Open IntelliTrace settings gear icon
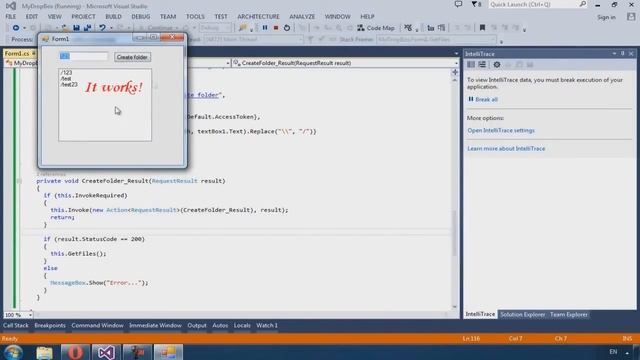Image resolution: width=640 pixels, height=360 pixels. click(x=497, y=64)
